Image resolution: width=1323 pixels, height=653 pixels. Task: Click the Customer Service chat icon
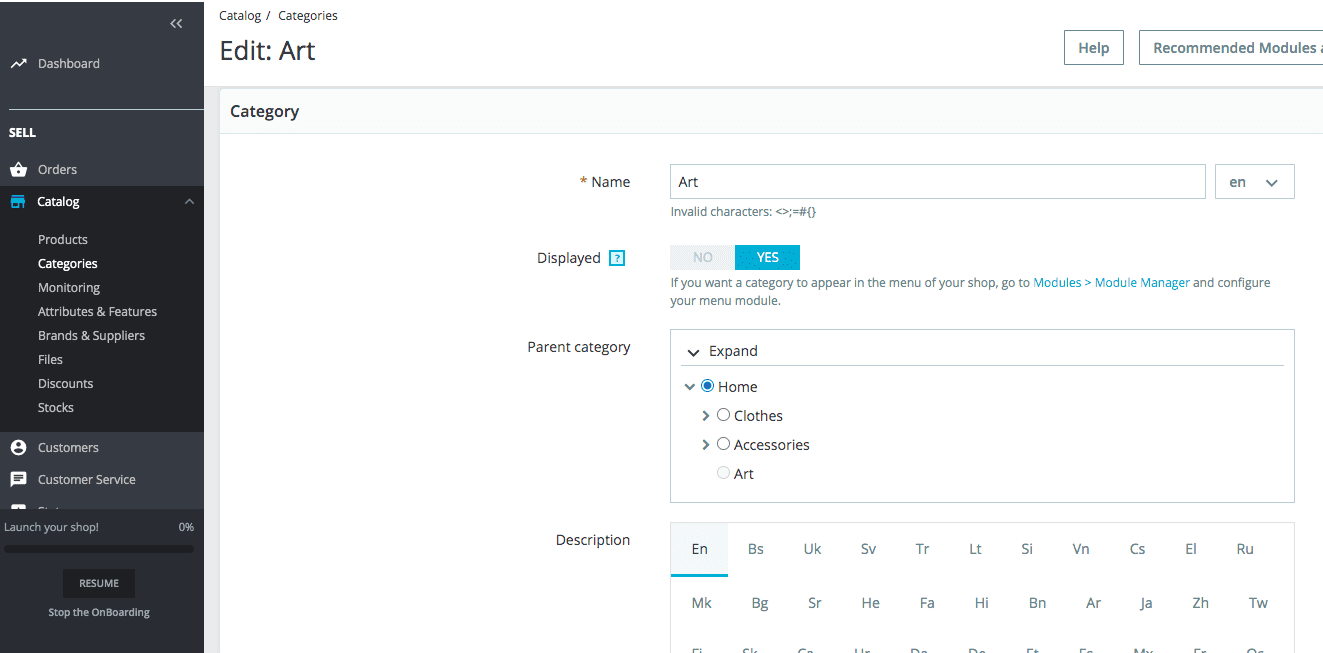click(x=17, y=479)
